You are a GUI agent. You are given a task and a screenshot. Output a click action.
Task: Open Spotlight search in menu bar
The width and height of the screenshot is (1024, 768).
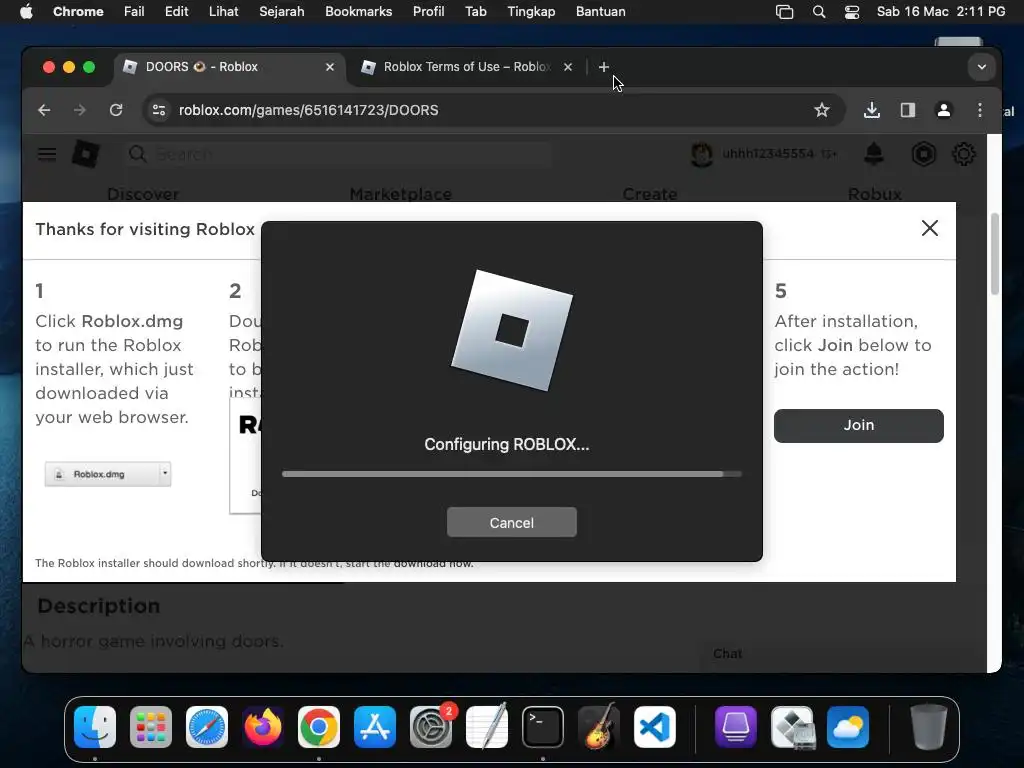click(818, 12)
